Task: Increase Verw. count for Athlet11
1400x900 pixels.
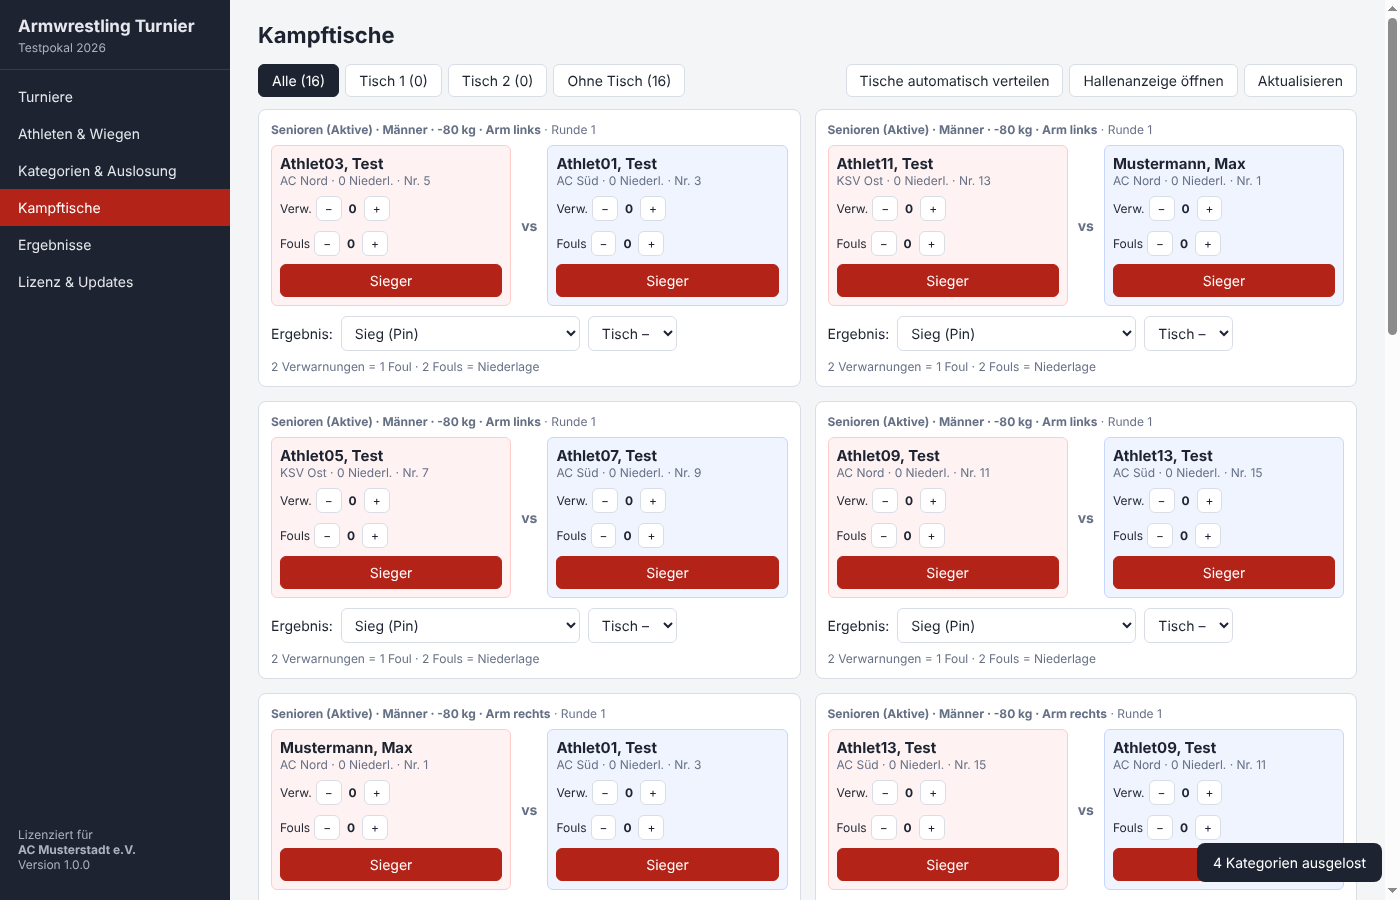Action: 933,209
